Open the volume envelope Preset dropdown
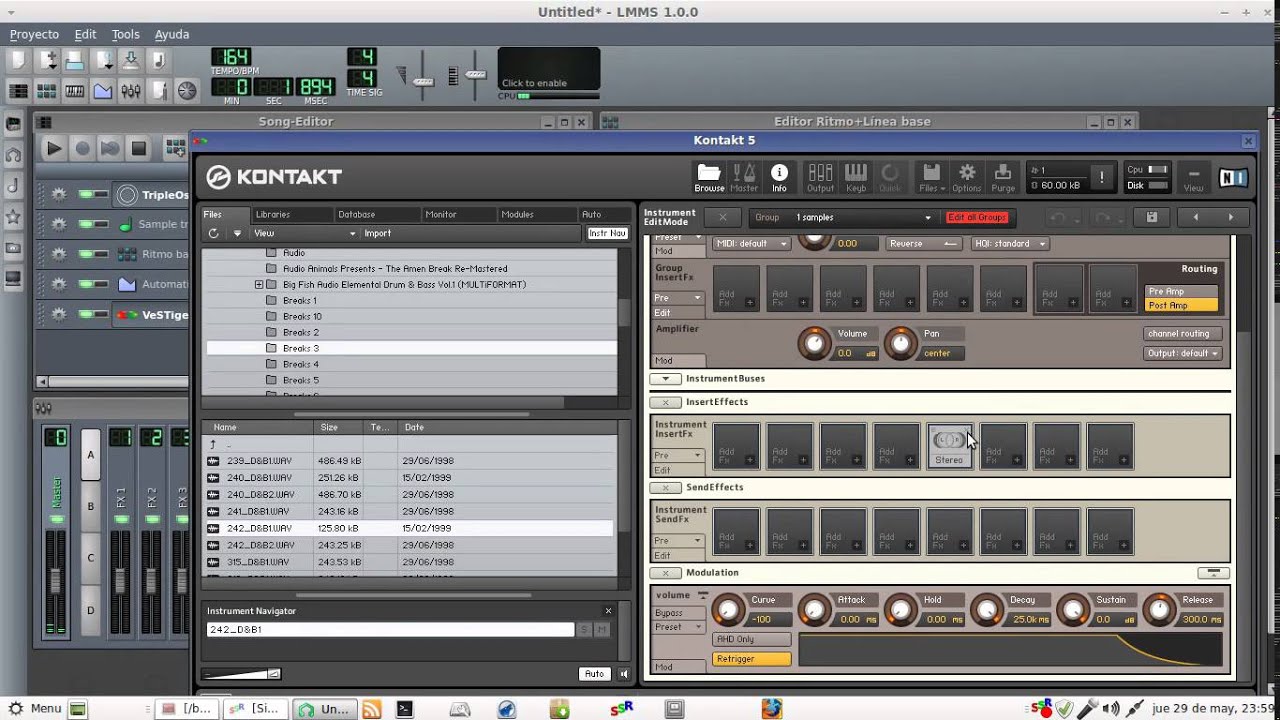Screen dimensions: 1280x720 [680, 627]
